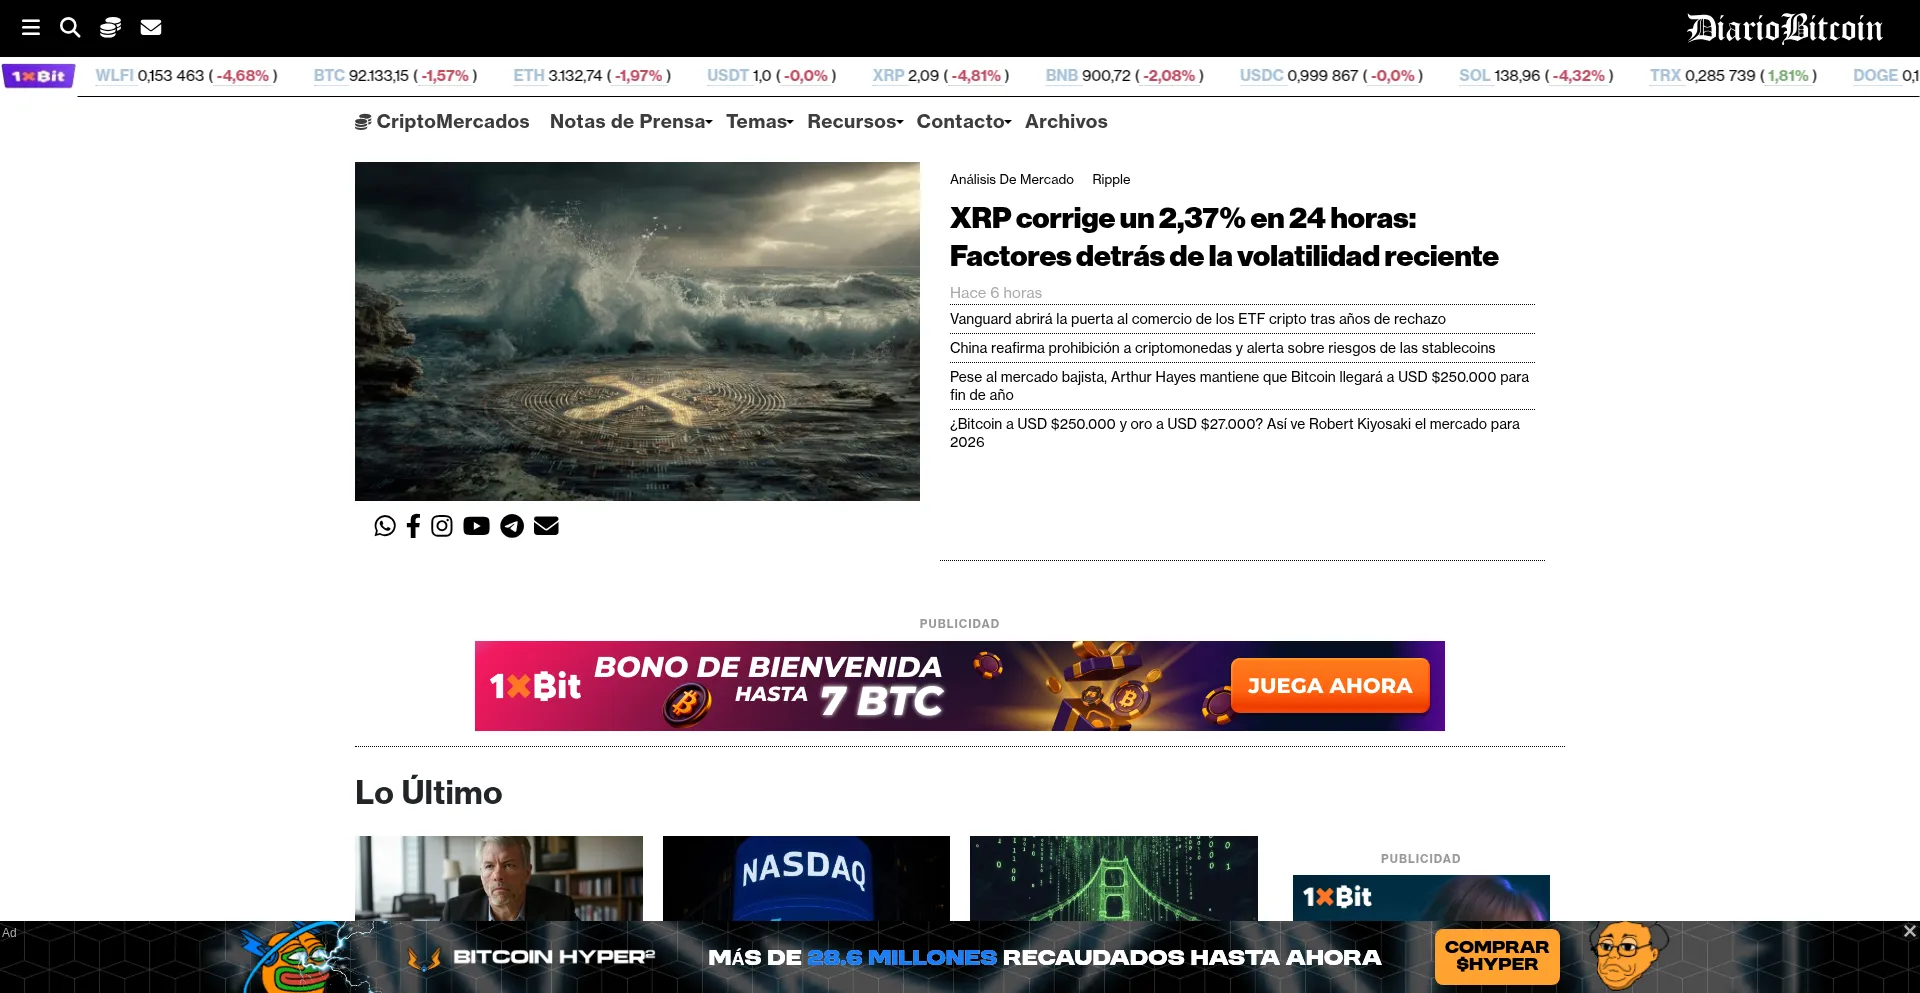This screenshot has height=993, width=1920.
Task: Open the hamburger menu icon
Action: coord(31,27)
